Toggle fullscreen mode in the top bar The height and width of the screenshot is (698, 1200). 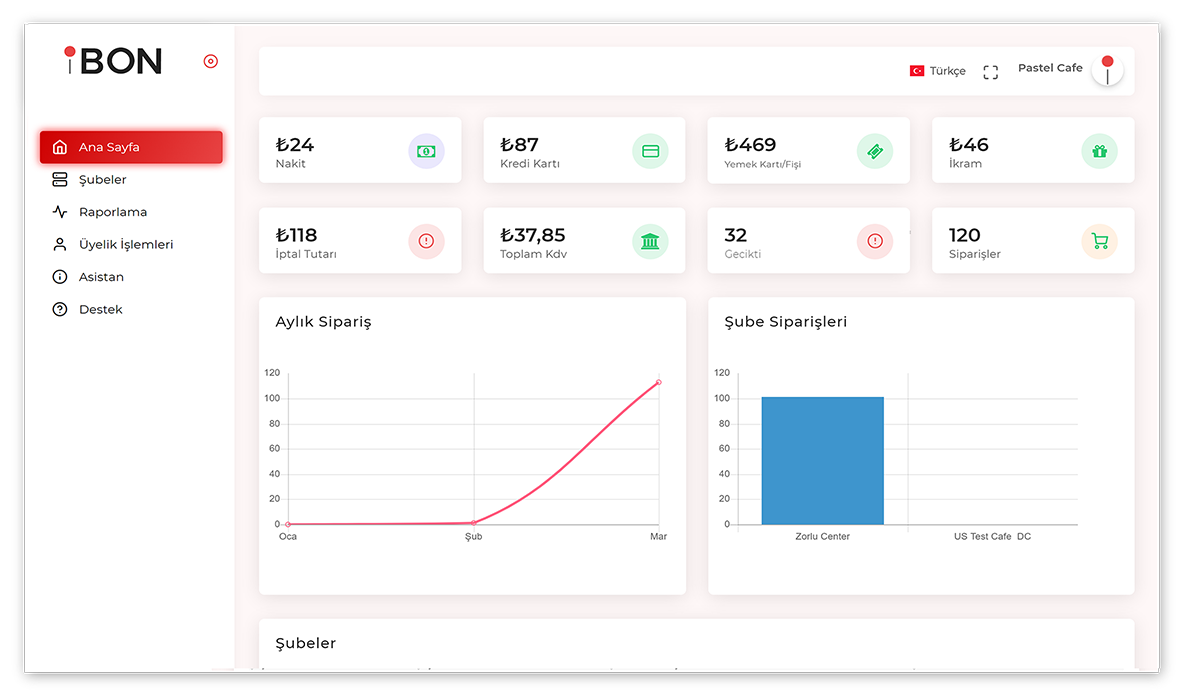[x=990, y=72]
